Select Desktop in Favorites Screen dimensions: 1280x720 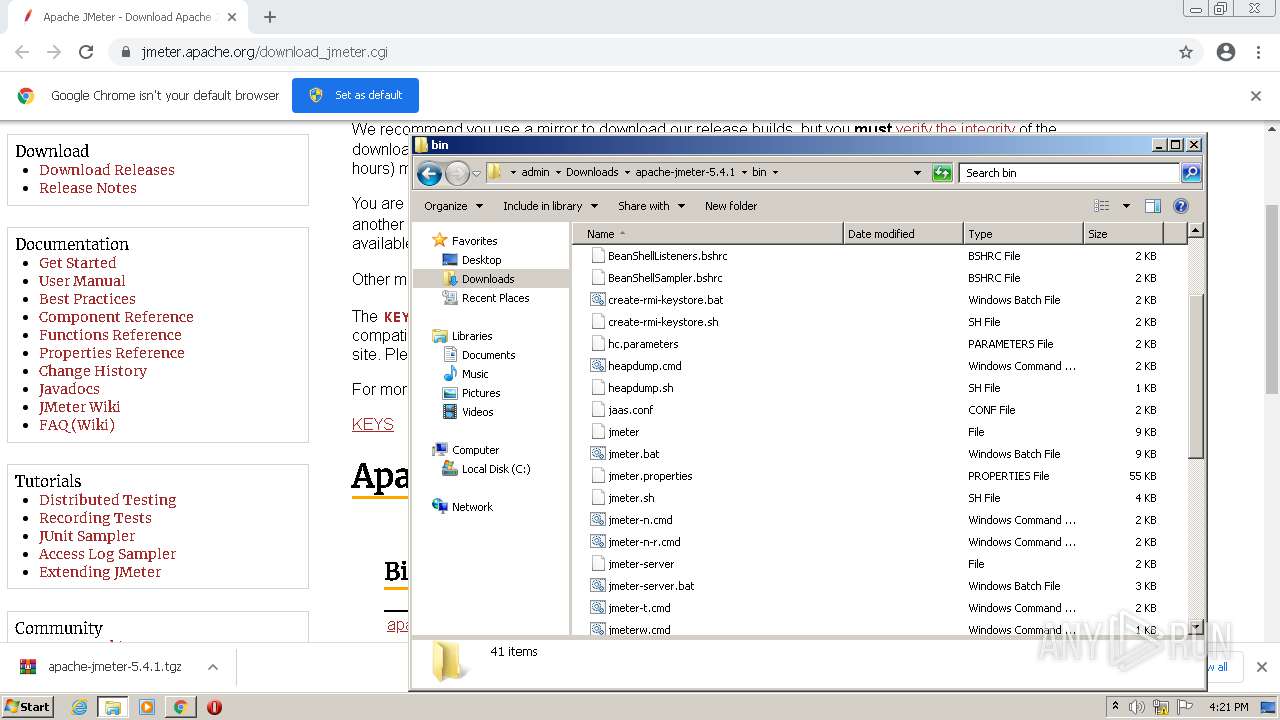pos(481,260)
